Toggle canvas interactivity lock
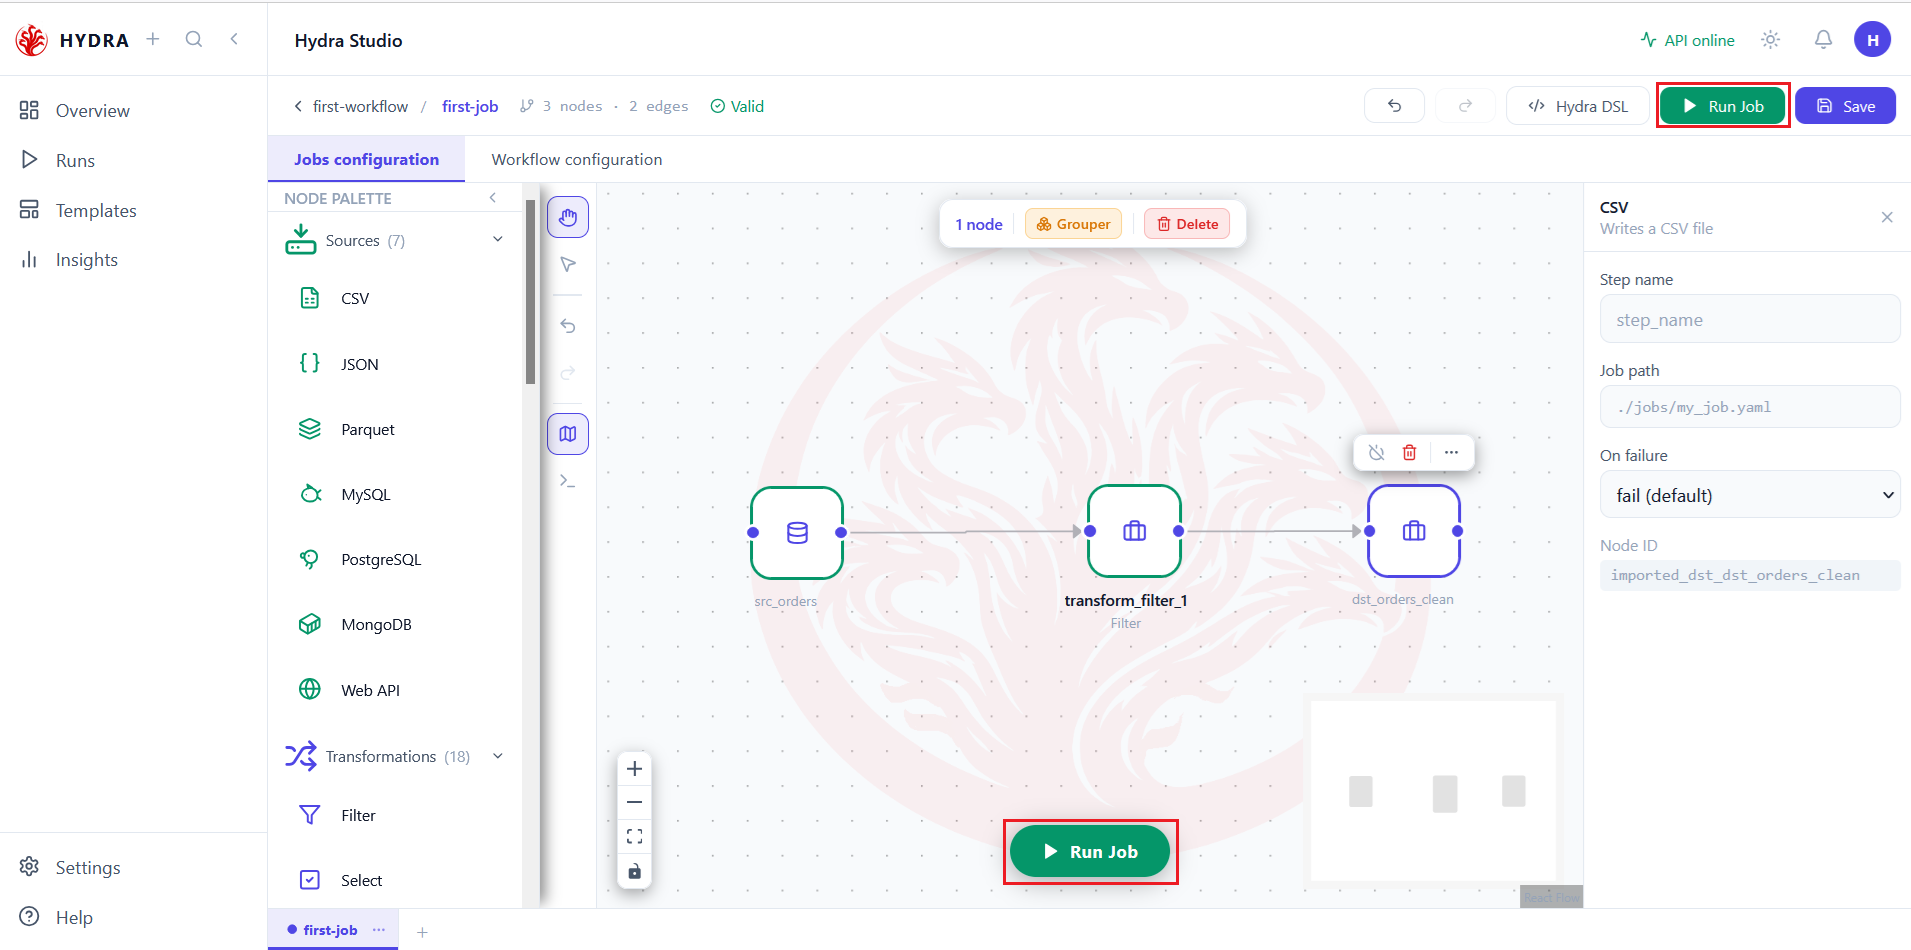Screen dimensions: 1911x950 [634, 871]
